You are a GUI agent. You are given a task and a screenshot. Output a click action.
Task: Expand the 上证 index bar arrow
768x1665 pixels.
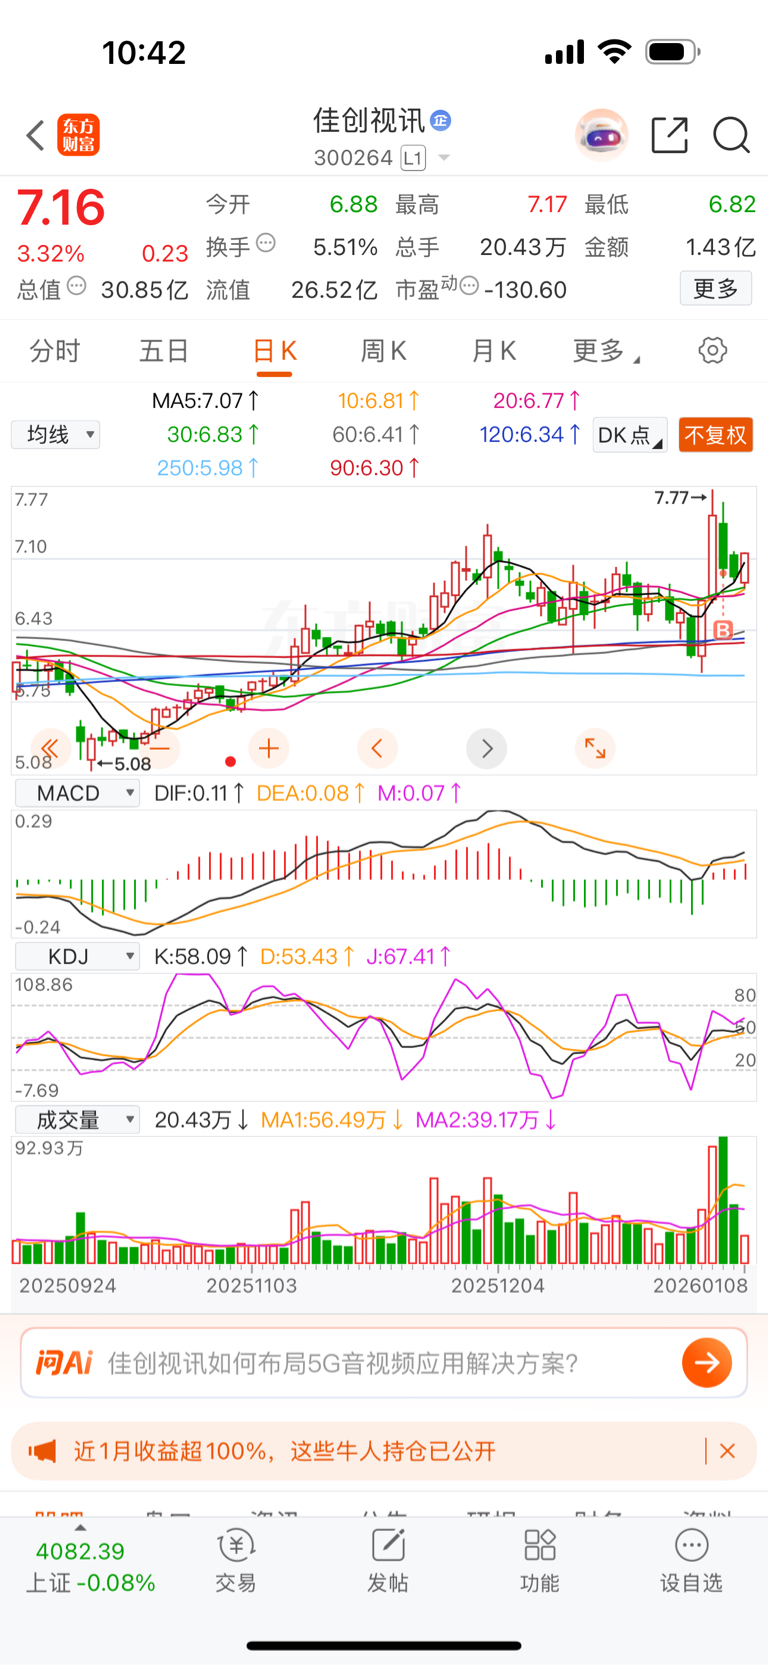[80, 1529]
